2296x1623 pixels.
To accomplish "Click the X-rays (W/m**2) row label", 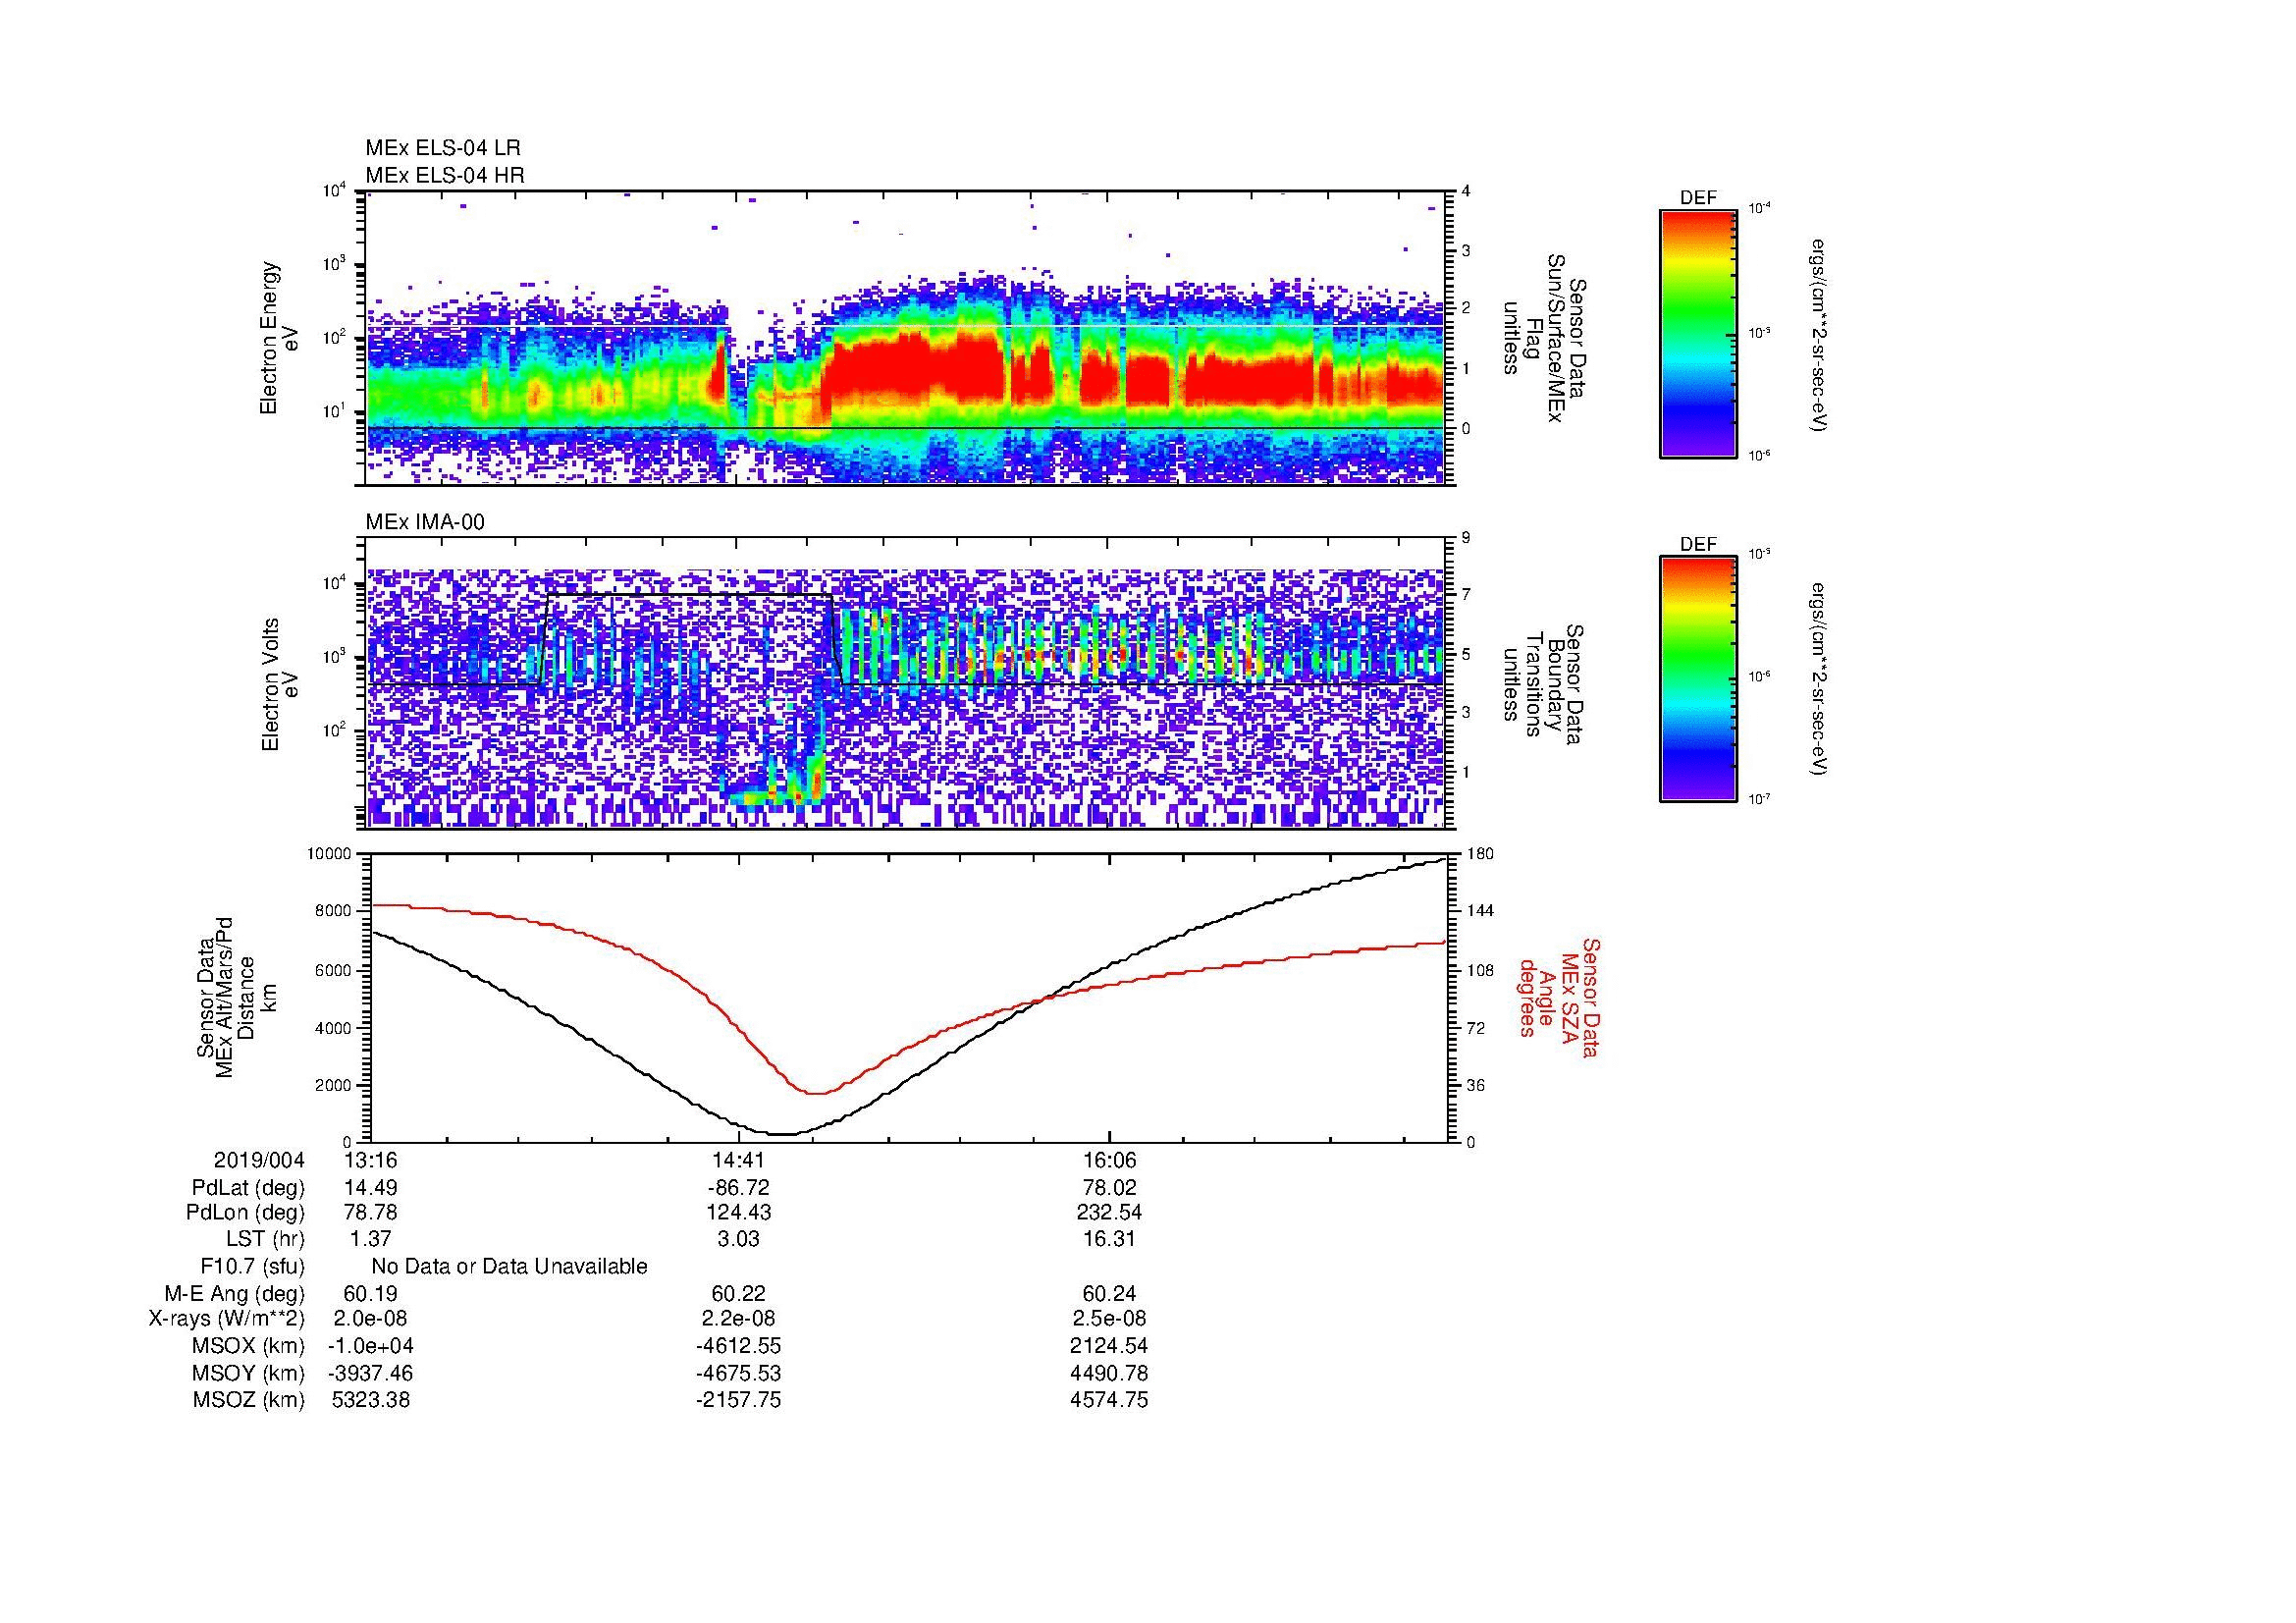I will 227,1319.
